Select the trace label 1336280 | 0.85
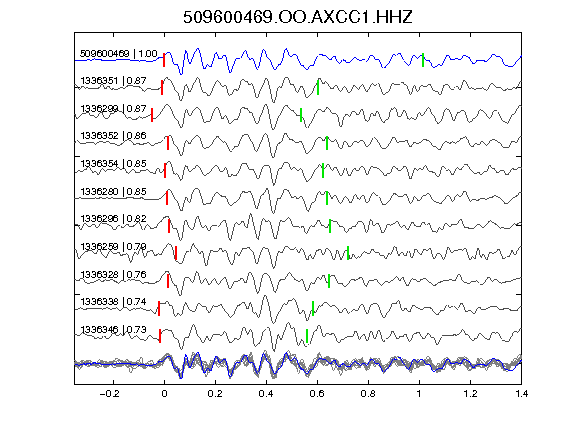576x432 pixels. [113, 191]
